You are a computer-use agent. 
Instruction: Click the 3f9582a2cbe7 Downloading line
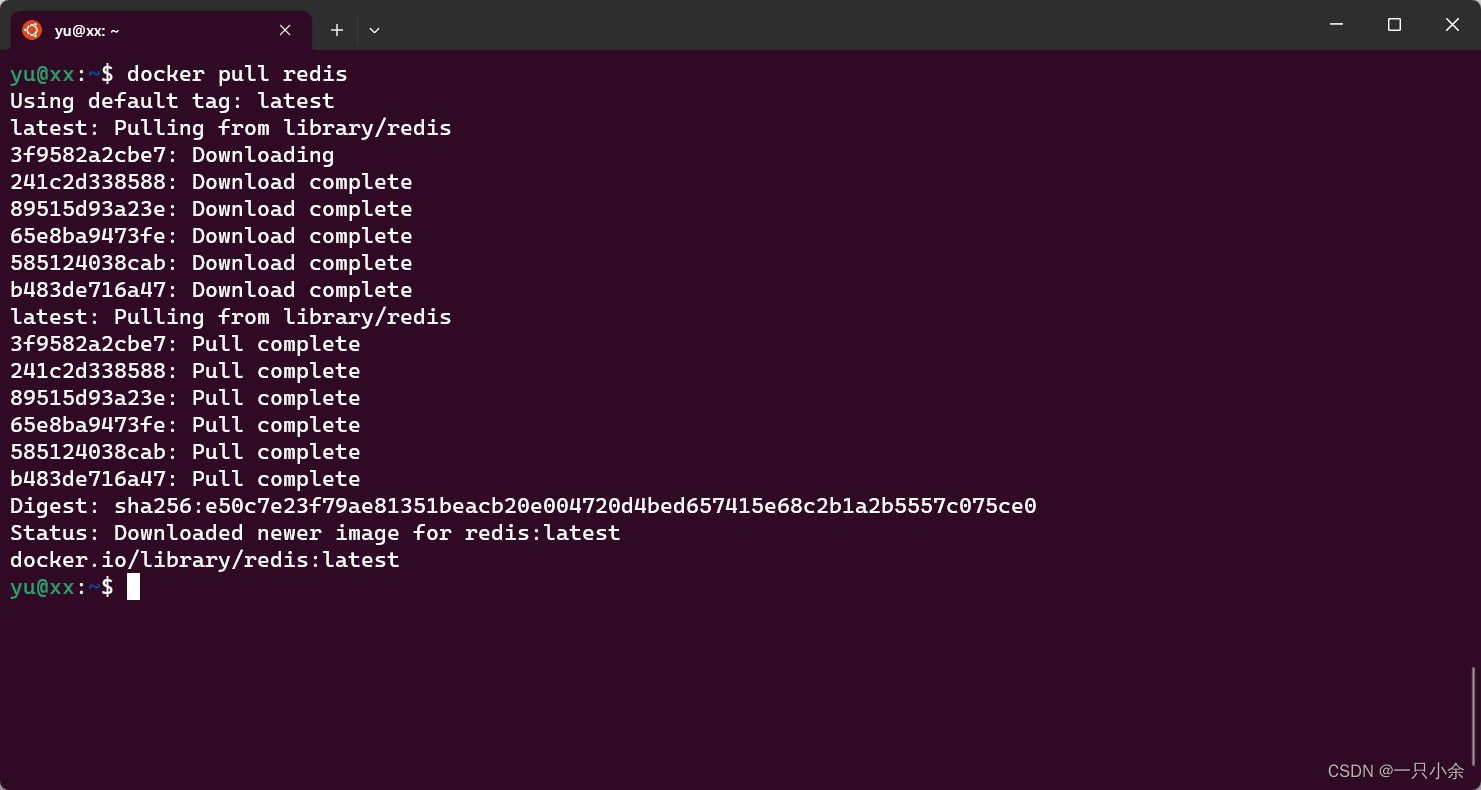click(x=172, y=155)
